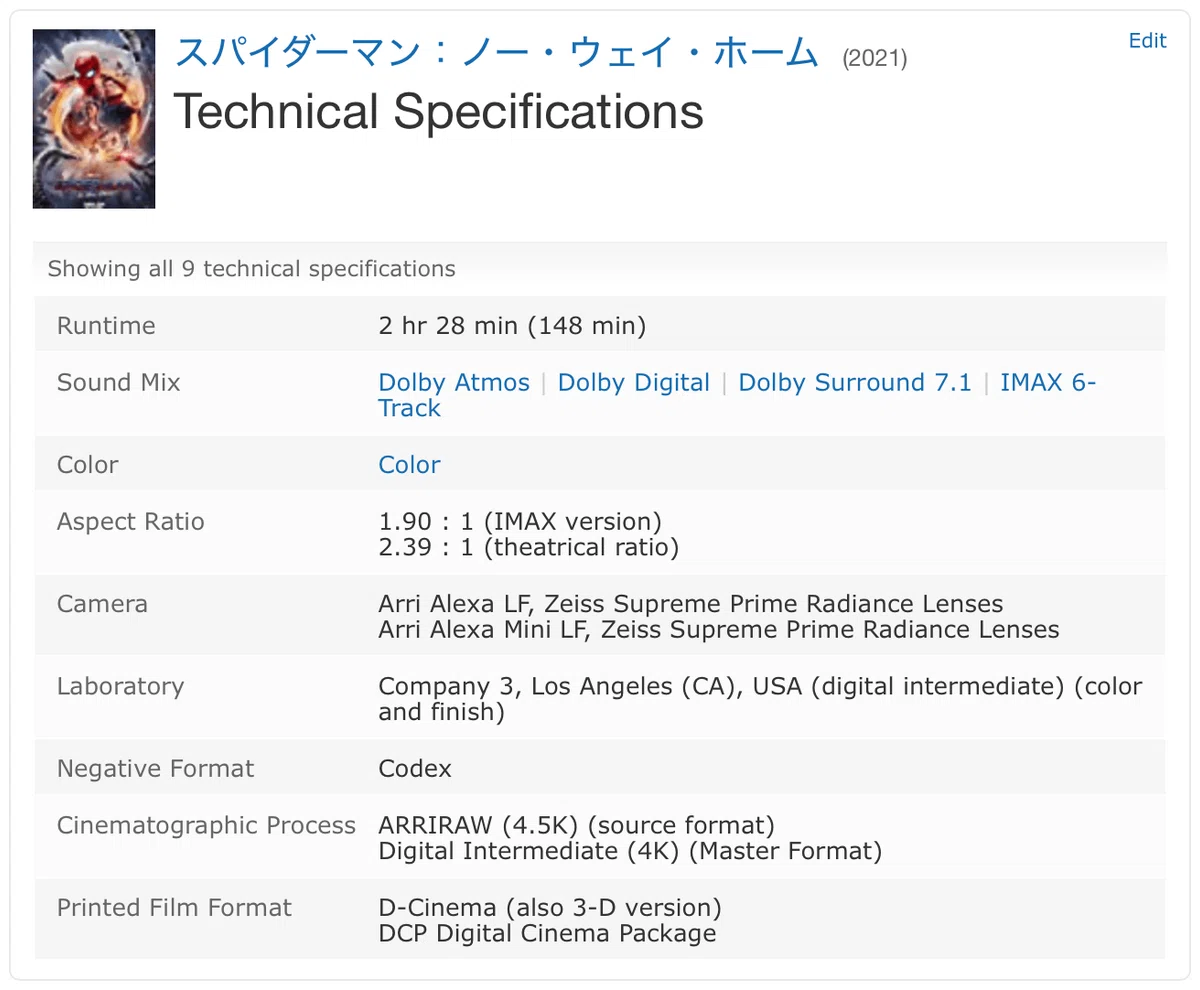Open the Dolby Atmos sound mix link
1200x990 pixels.
point(454,383)
